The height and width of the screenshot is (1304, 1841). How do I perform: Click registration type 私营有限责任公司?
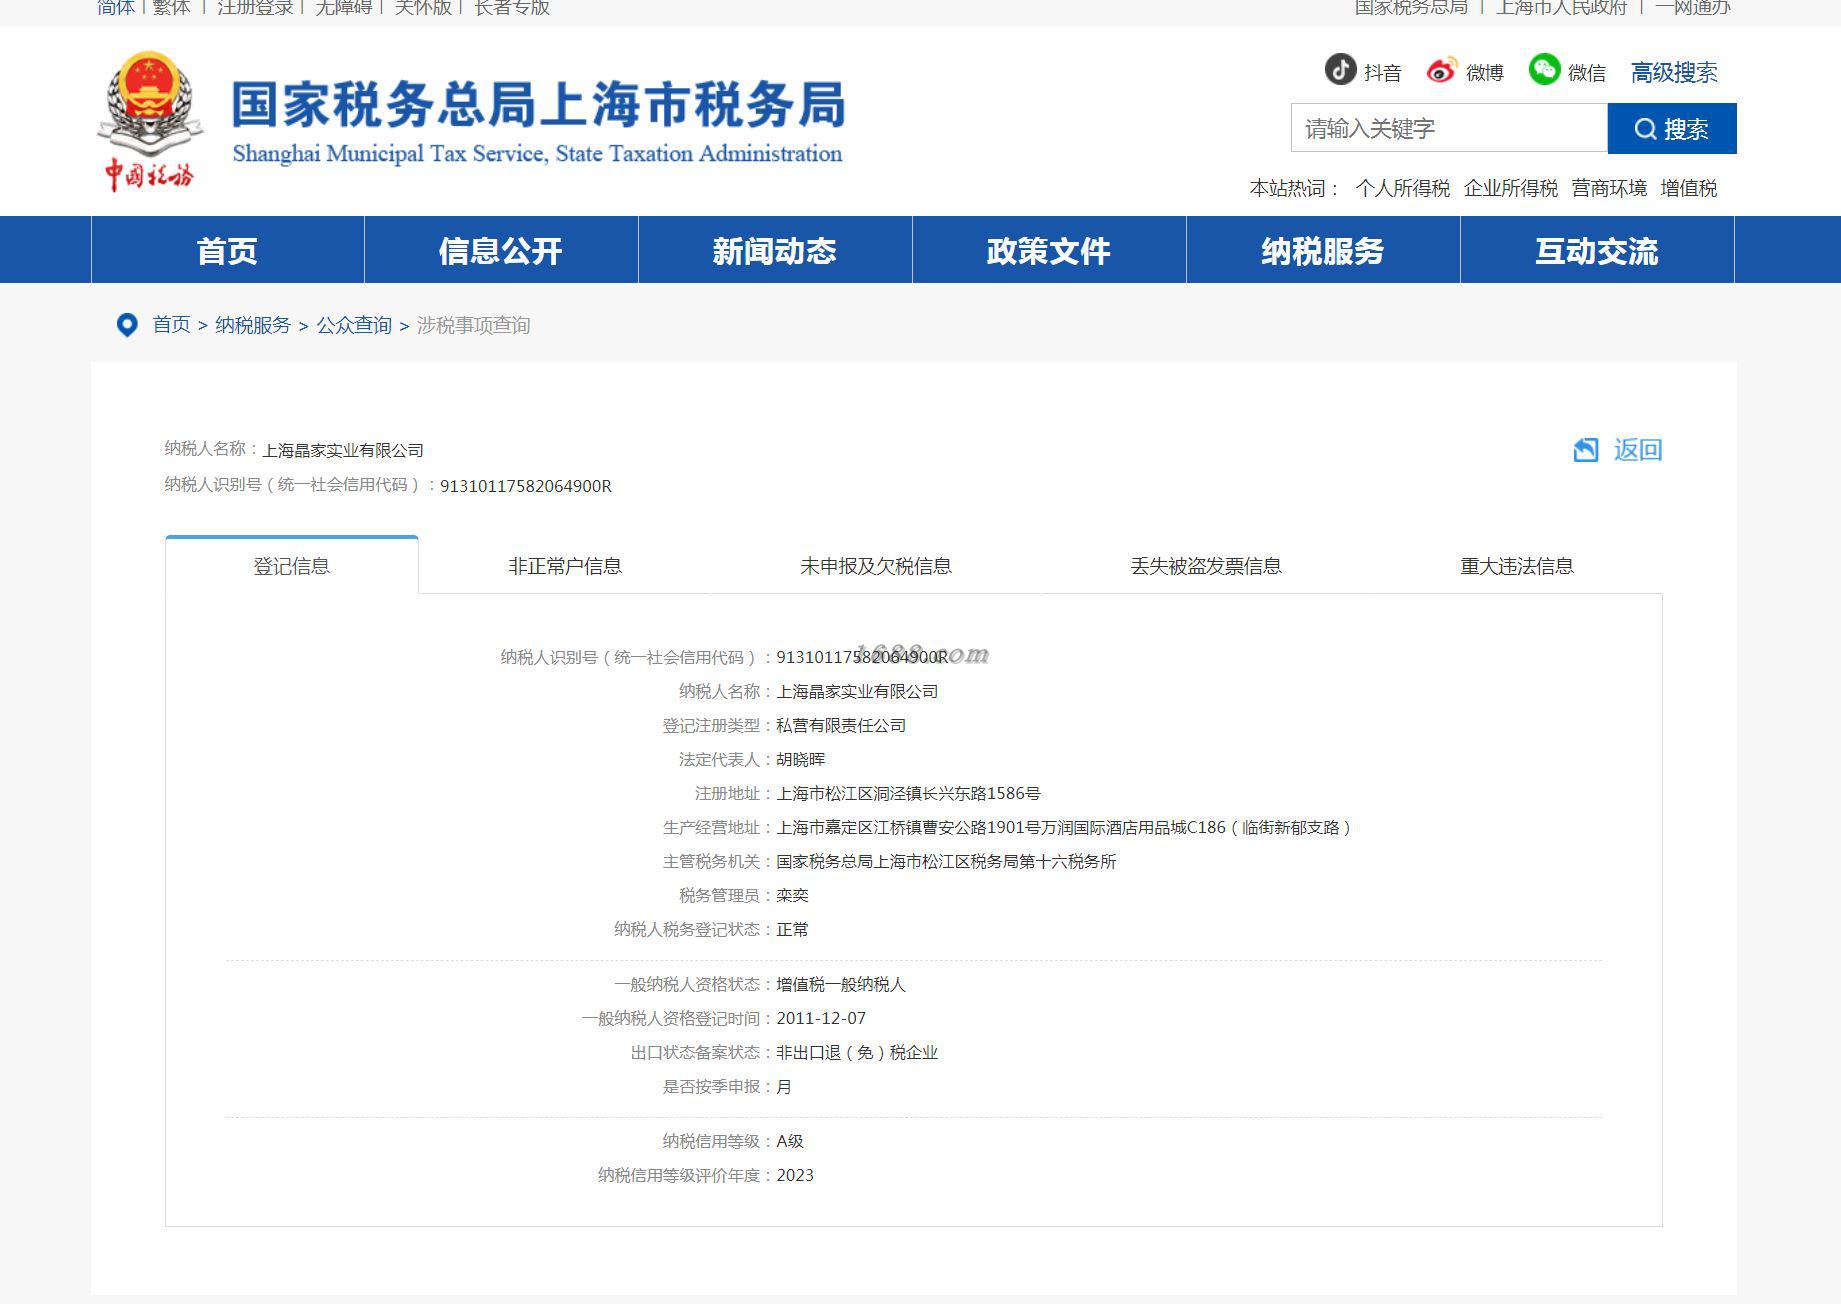pyautogui.click(x=841, y=726)
